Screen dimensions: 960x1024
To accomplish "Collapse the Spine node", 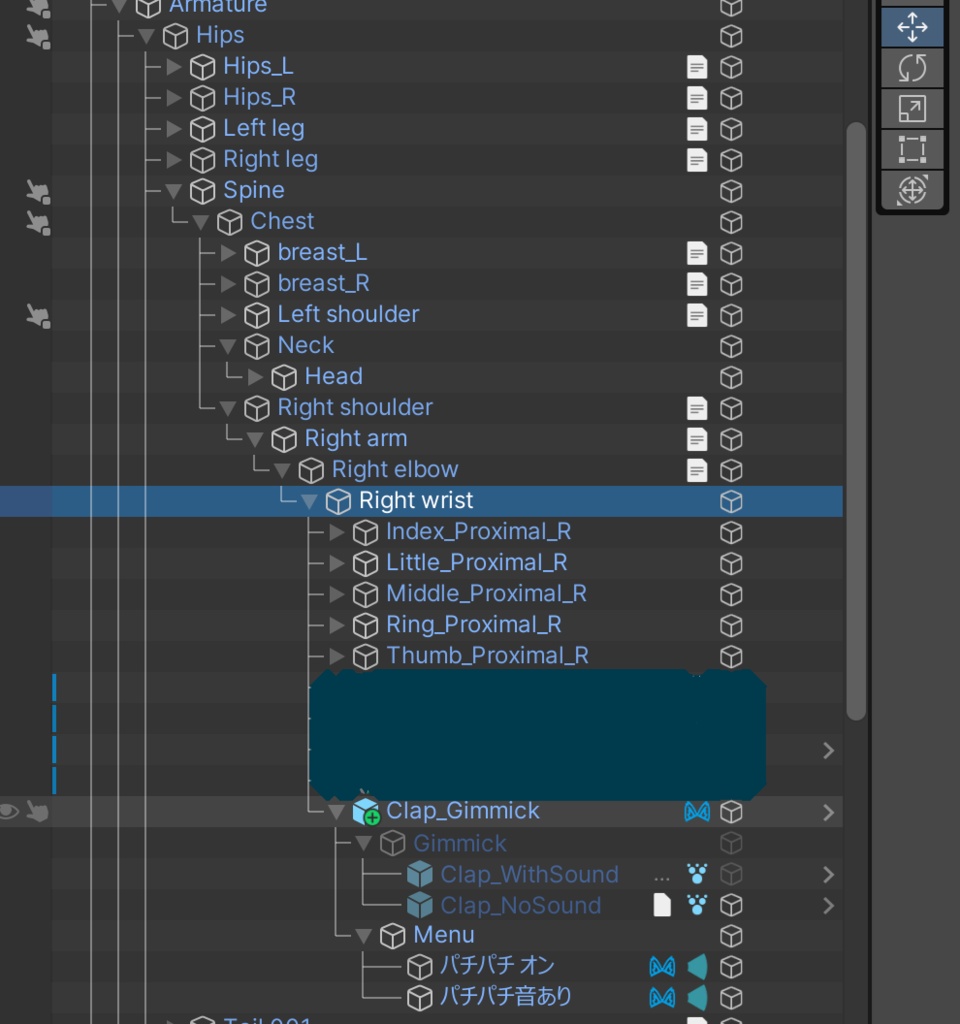I will (x=173, y=191).
